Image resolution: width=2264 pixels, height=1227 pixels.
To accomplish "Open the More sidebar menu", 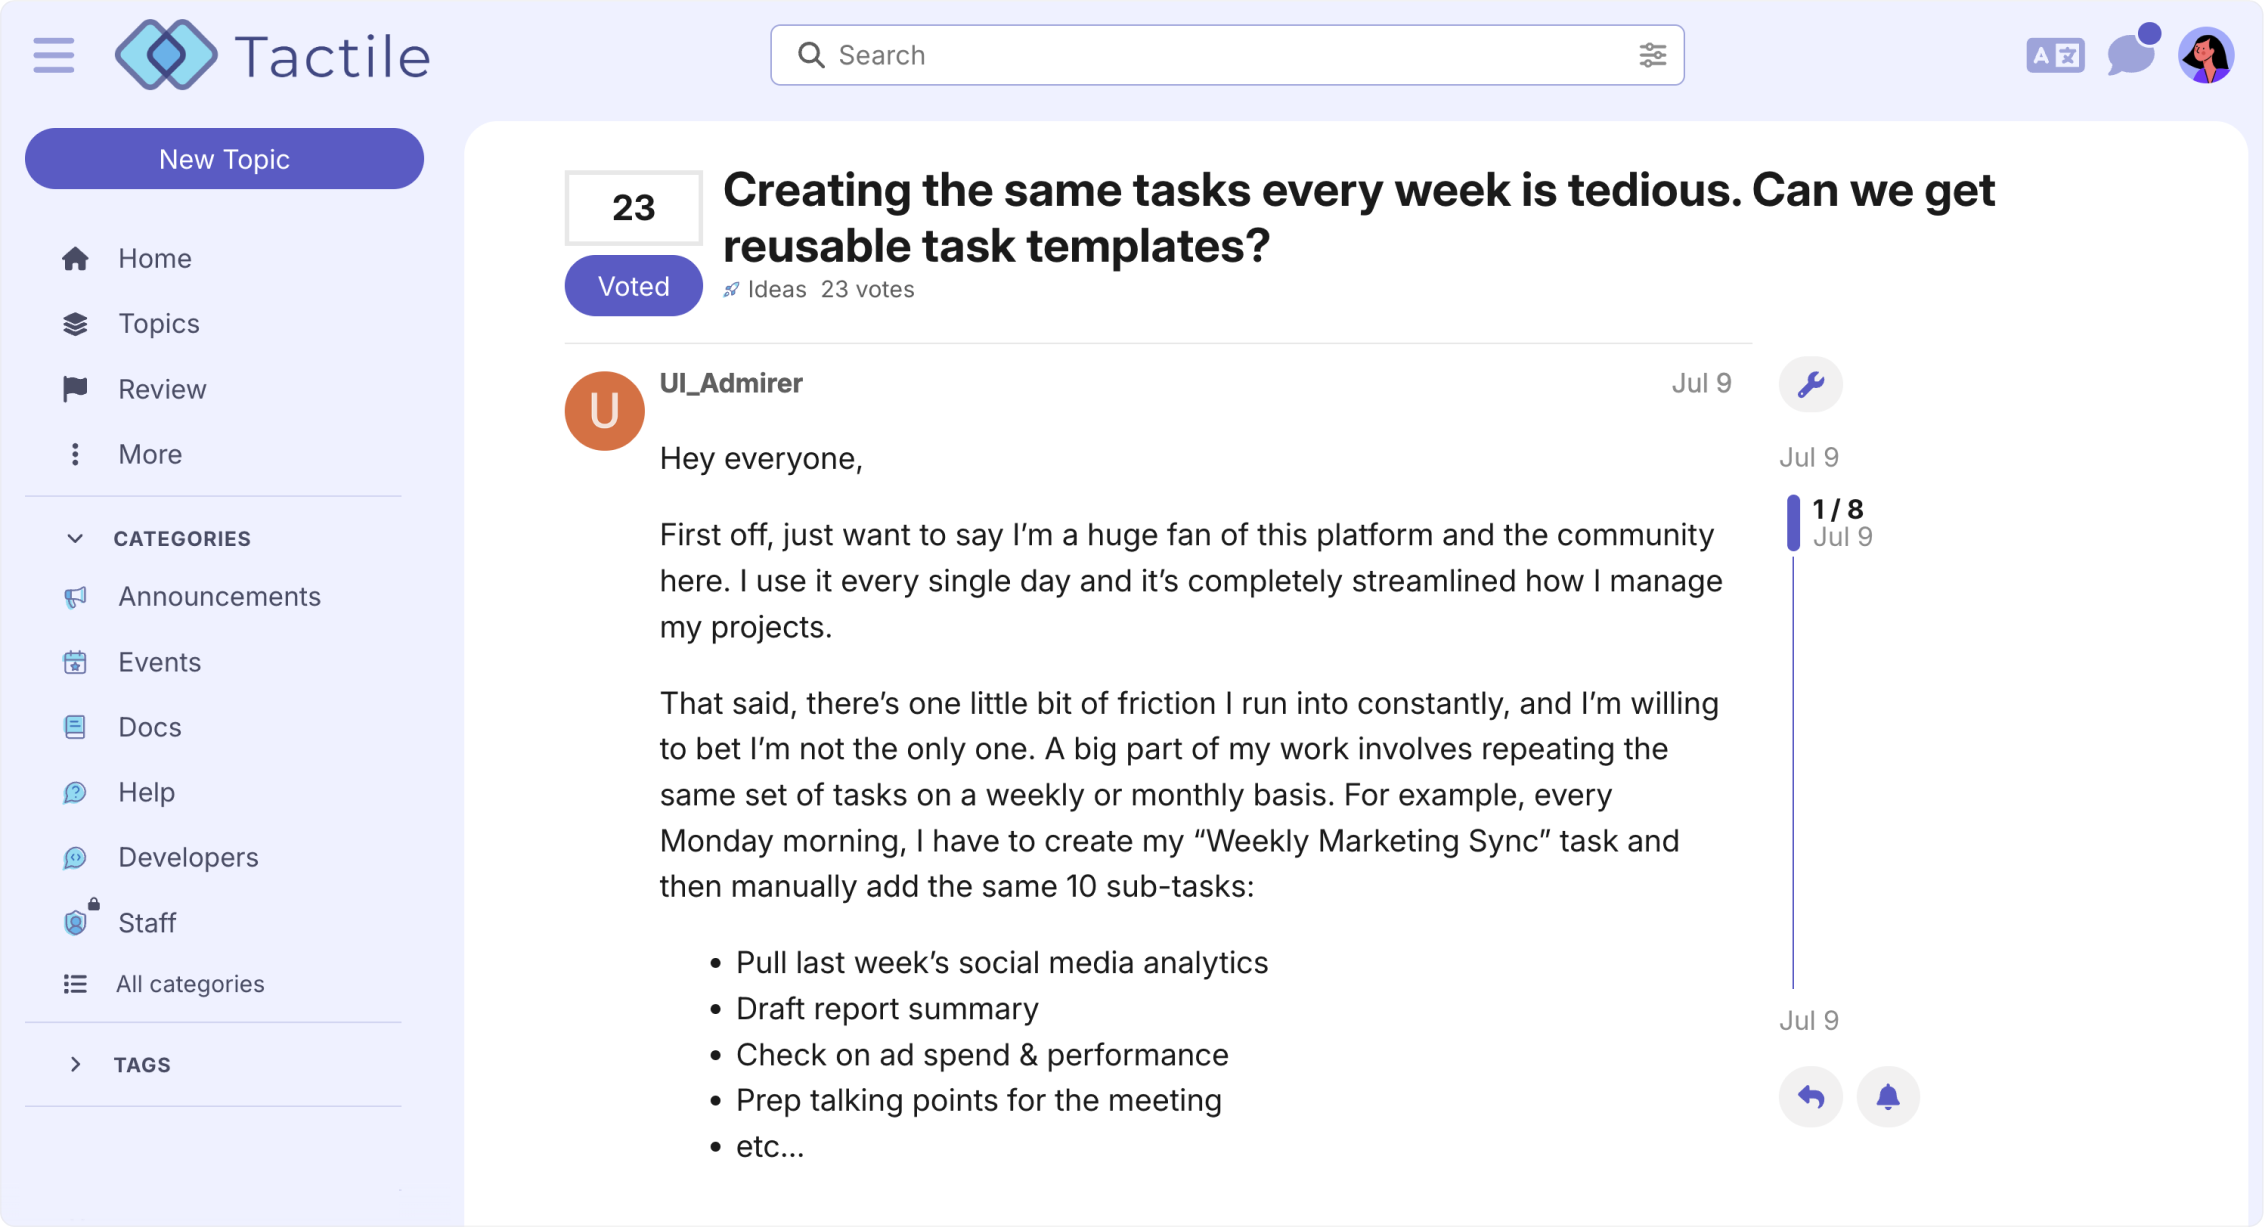I will (x=149, y=454).
